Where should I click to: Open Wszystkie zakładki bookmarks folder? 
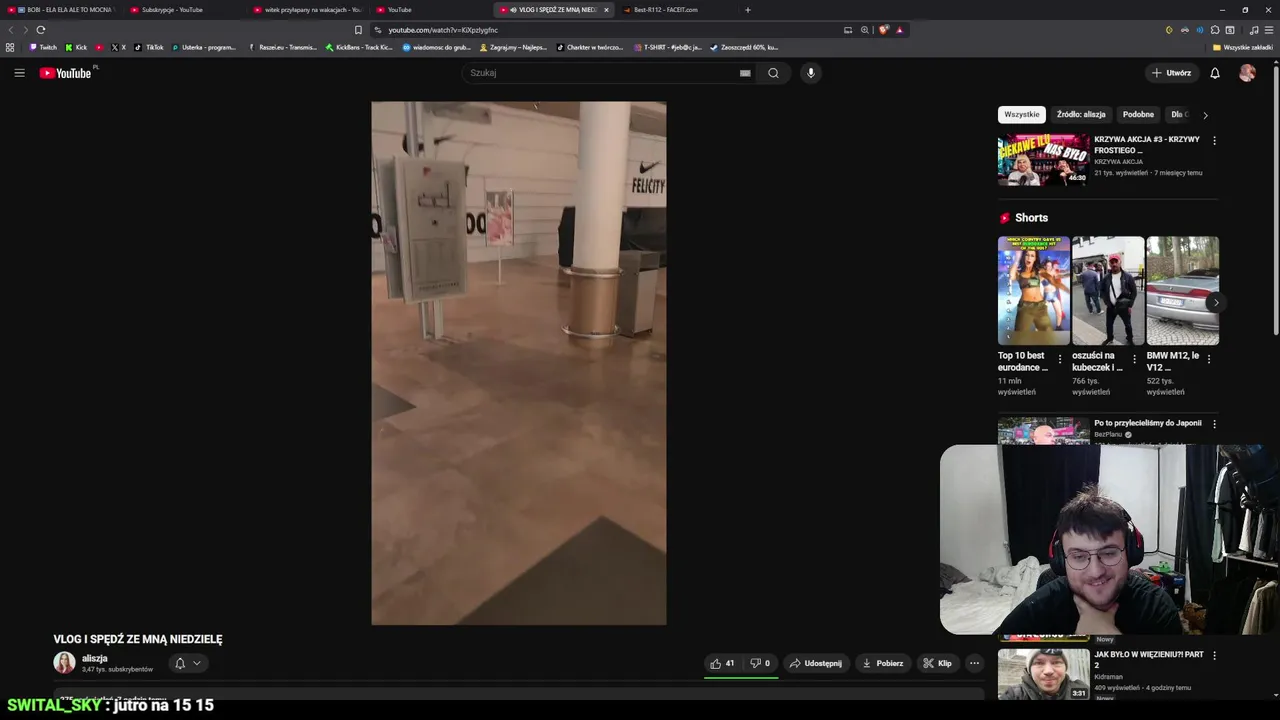coord(1242,47)
